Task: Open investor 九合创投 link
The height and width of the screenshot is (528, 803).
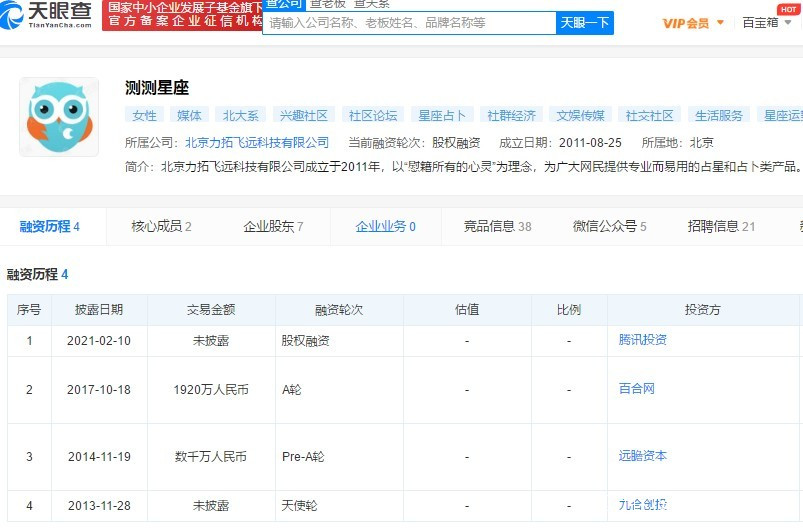Action: click(643, 504)
